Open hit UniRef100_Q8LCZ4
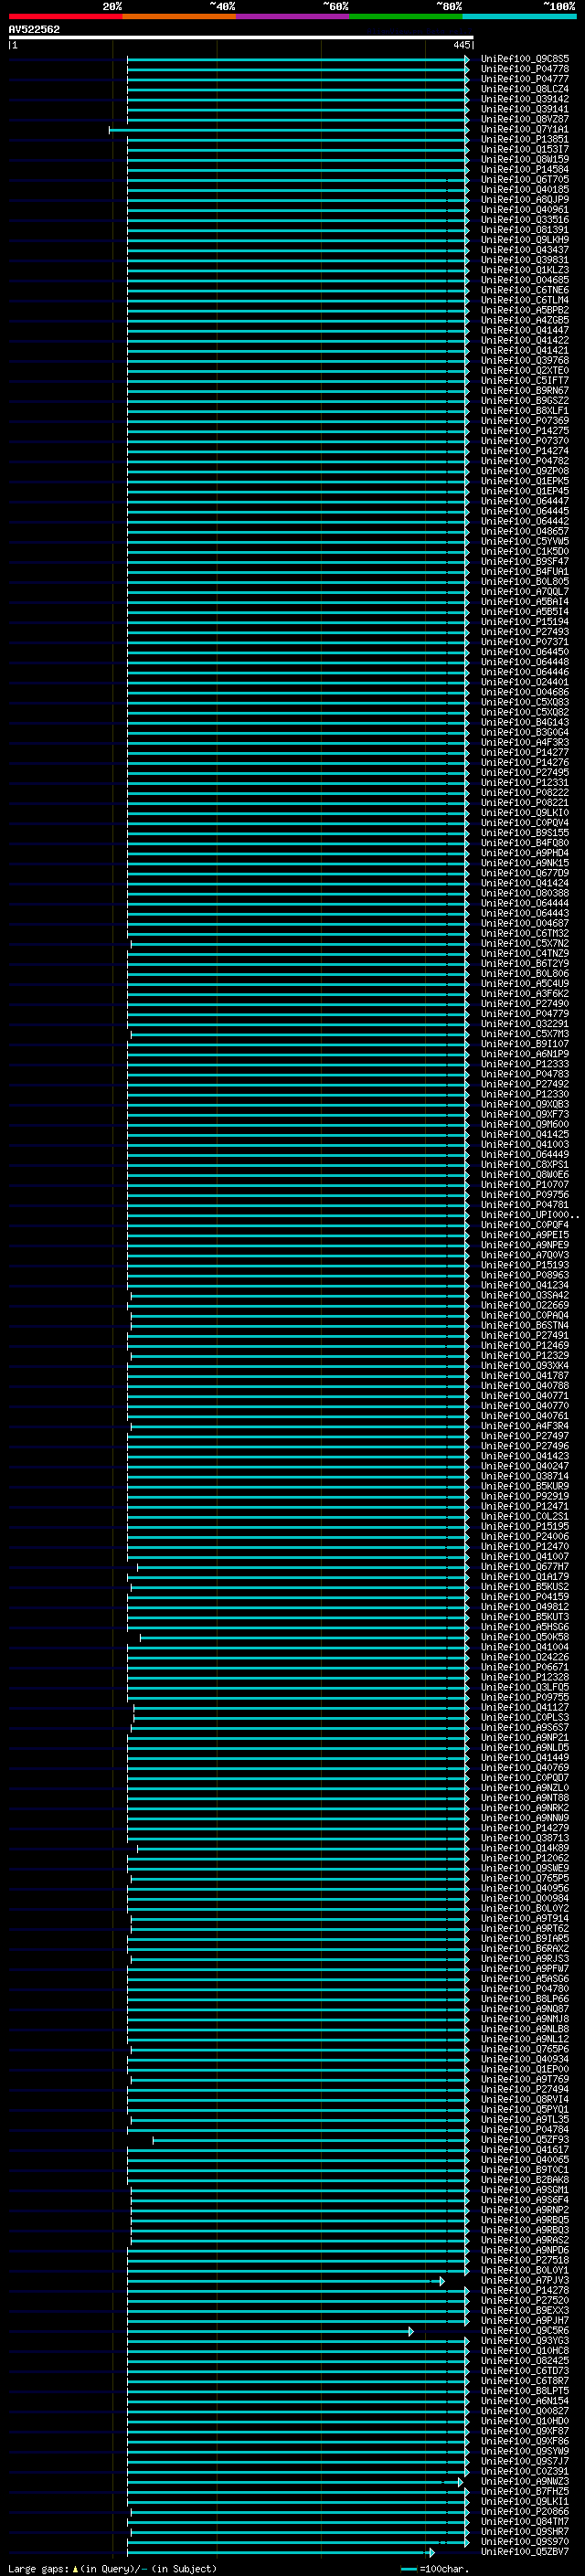585x2576 pixels. coord(525,89)
